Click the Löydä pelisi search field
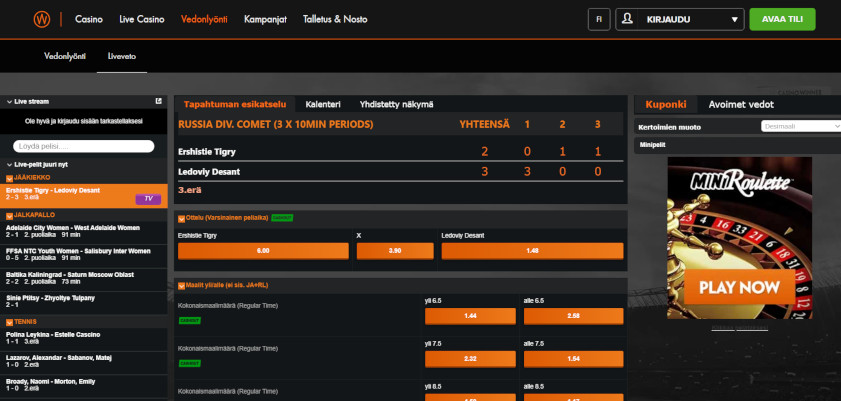This screenshot has height=401, width=841. [x=84, y=146]
